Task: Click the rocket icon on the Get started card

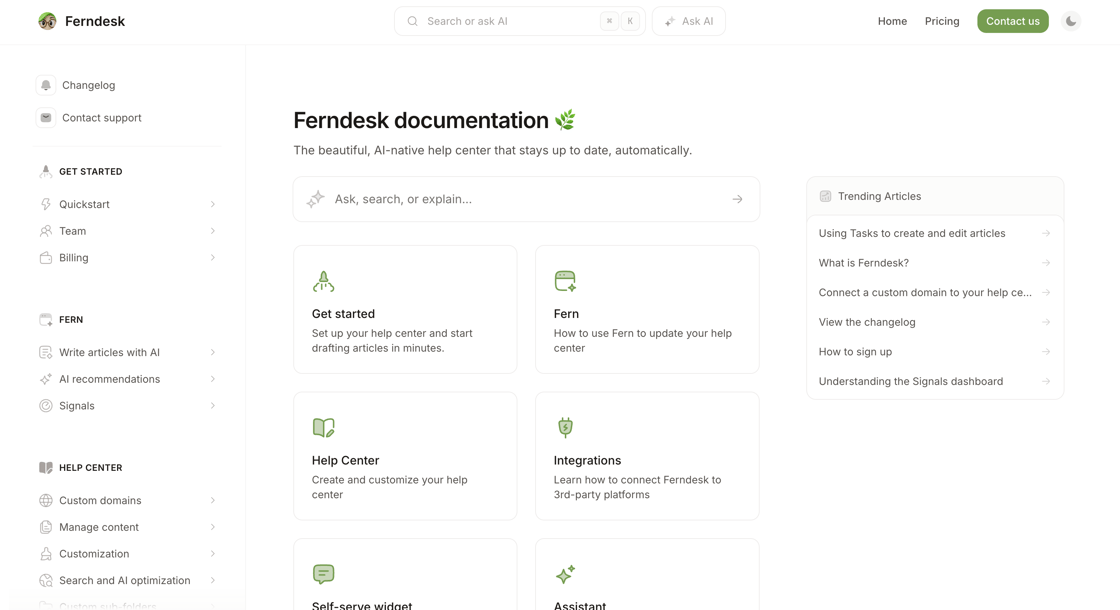Action: 323,281
